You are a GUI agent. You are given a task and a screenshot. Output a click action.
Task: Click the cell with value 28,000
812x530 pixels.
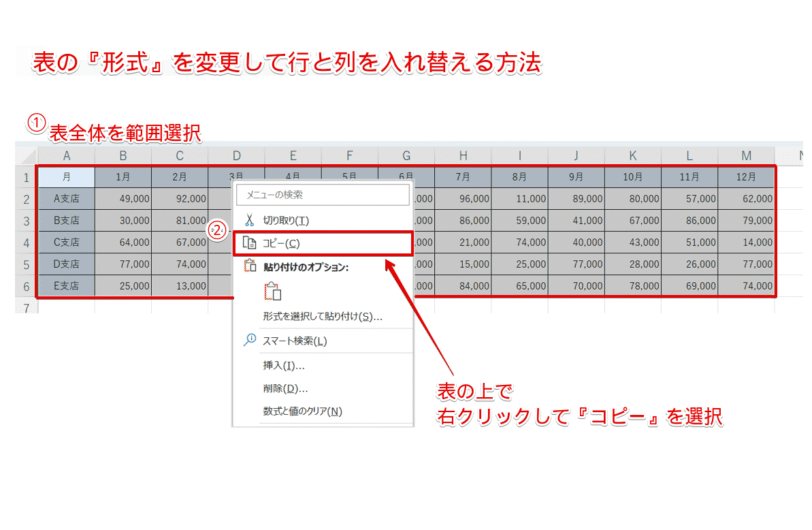[x=633, y=264]
